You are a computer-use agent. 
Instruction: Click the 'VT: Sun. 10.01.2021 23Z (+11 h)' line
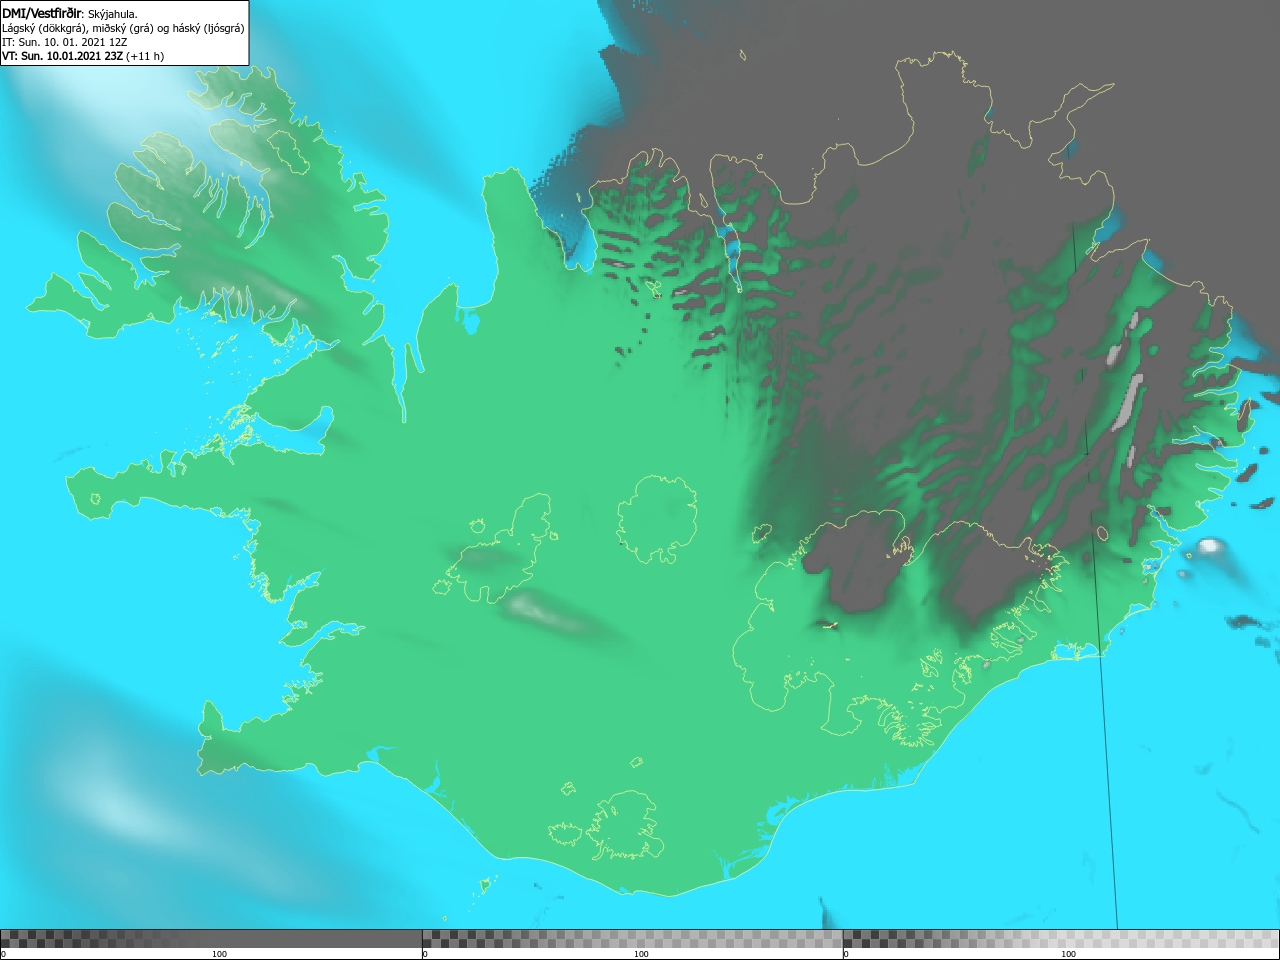click(x=83, y=56)
